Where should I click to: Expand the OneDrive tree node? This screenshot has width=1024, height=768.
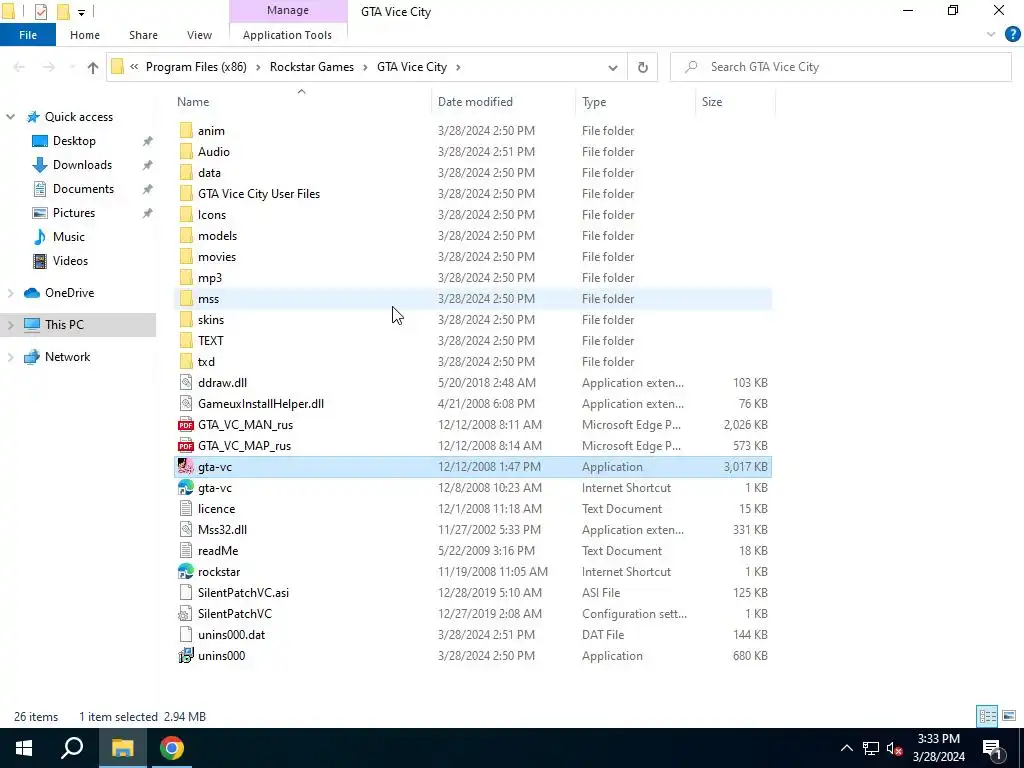[10, 293]
